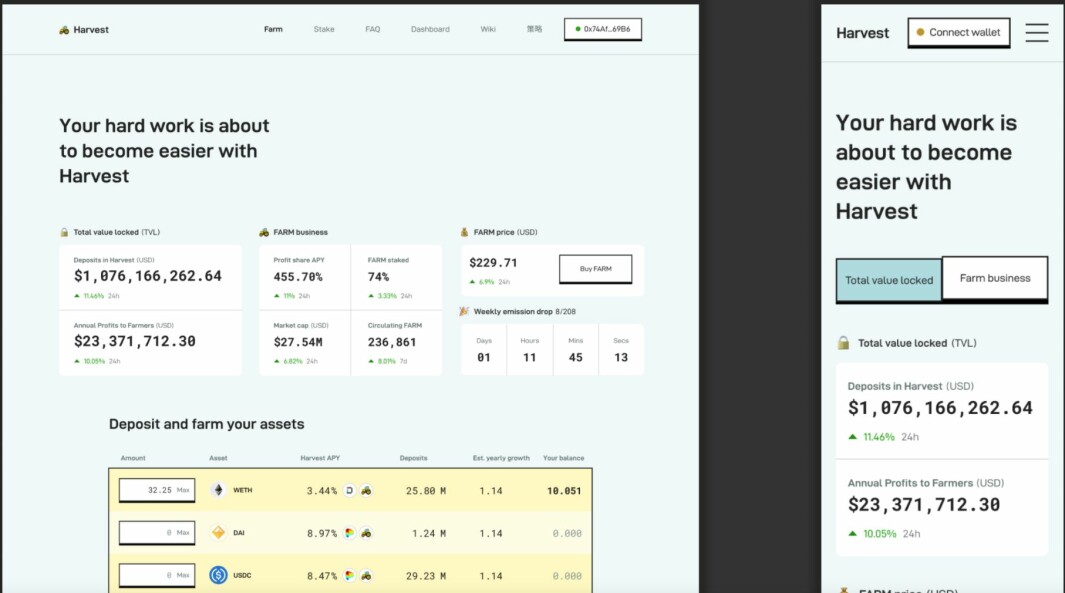Click the USDC amount input field
The image size is (1065, 593).
pos(157,575)
